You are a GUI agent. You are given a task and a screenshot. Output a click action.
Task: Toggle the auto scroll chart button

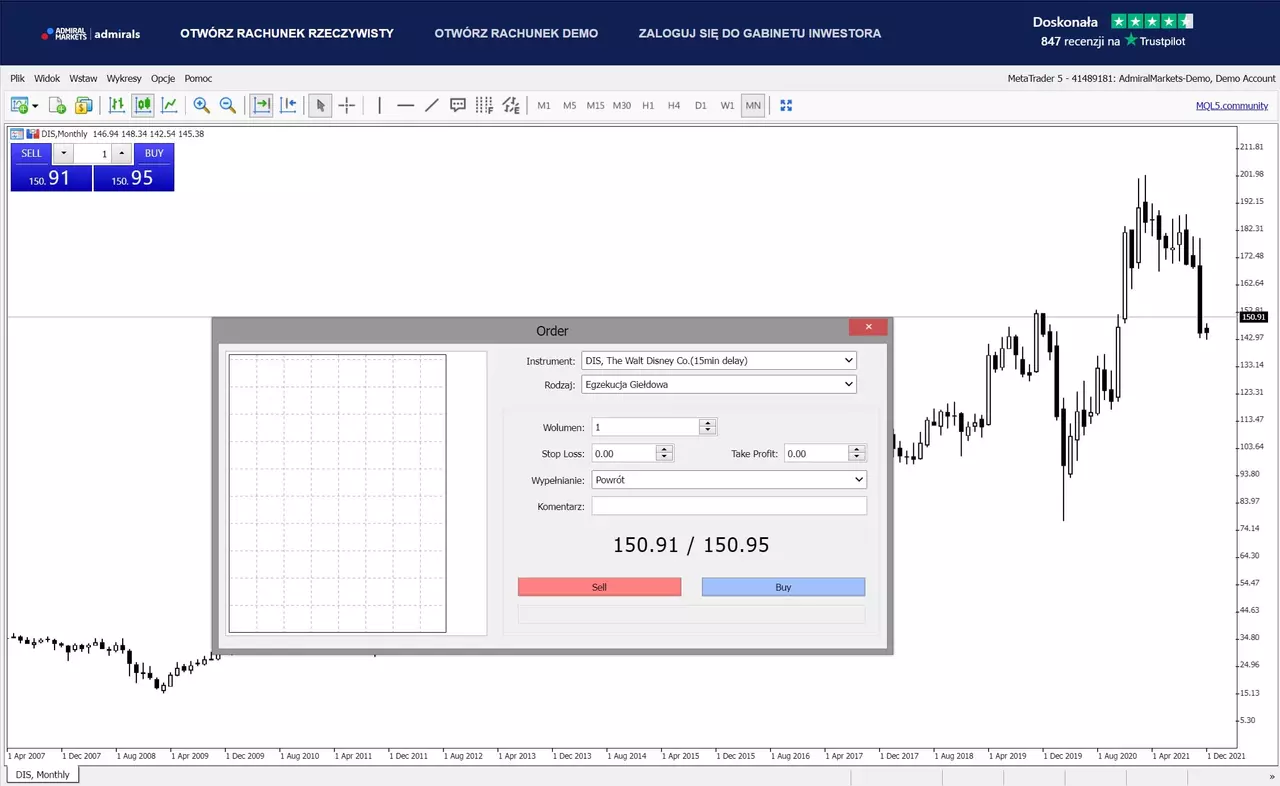tap(262, 105)
